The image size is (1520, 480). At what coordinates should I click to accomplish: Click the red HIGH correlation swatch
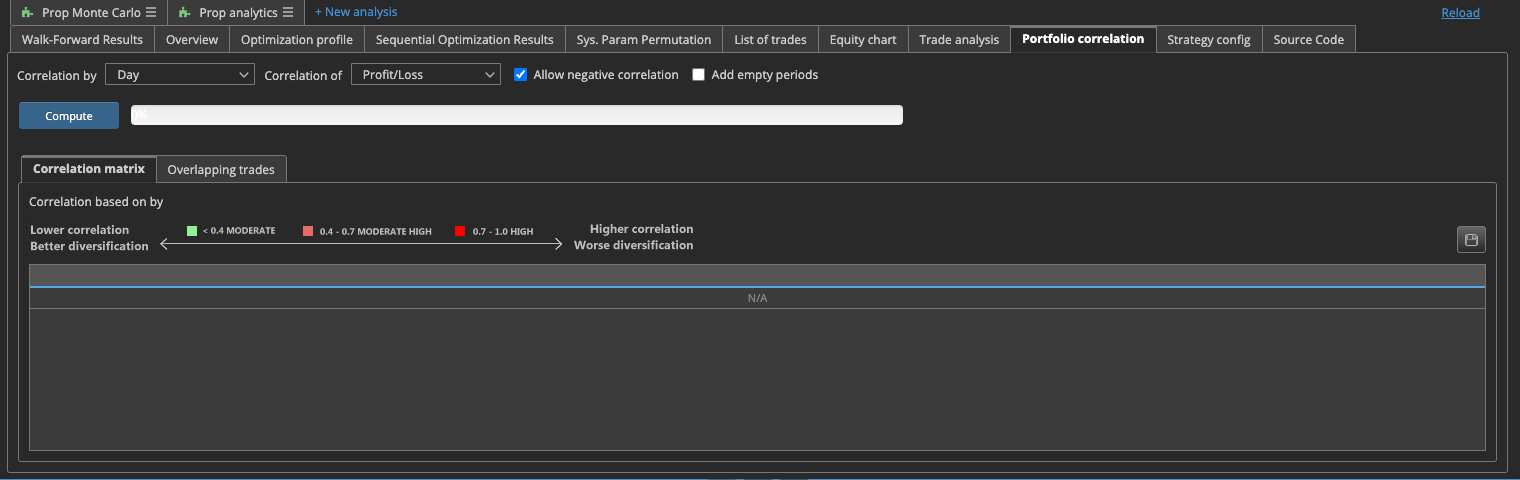(460, 231)
